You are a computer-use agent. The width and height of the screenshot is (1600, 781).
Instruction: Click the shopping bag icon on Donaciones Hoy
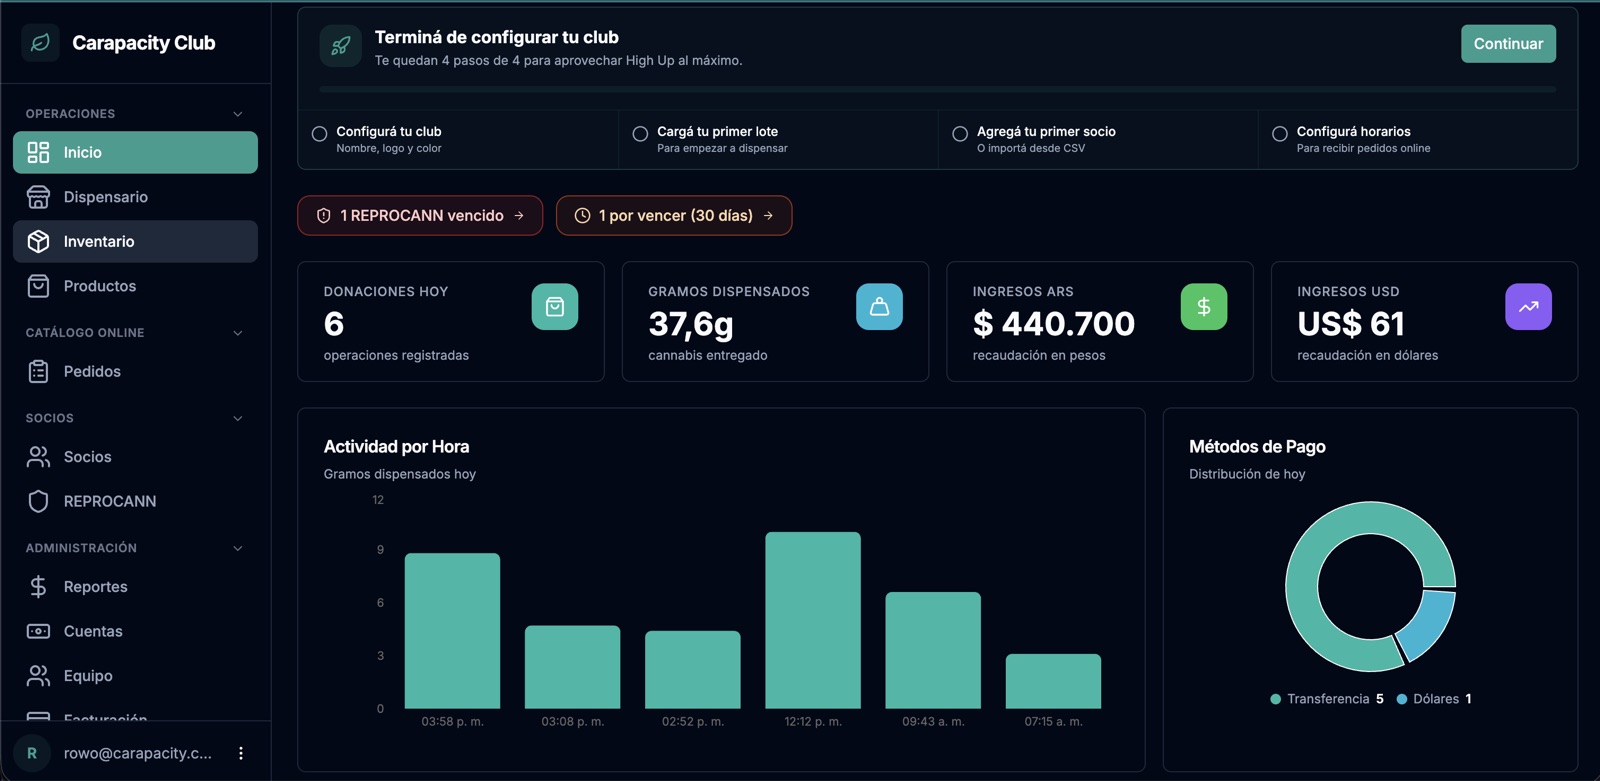(x=555, y=307)
